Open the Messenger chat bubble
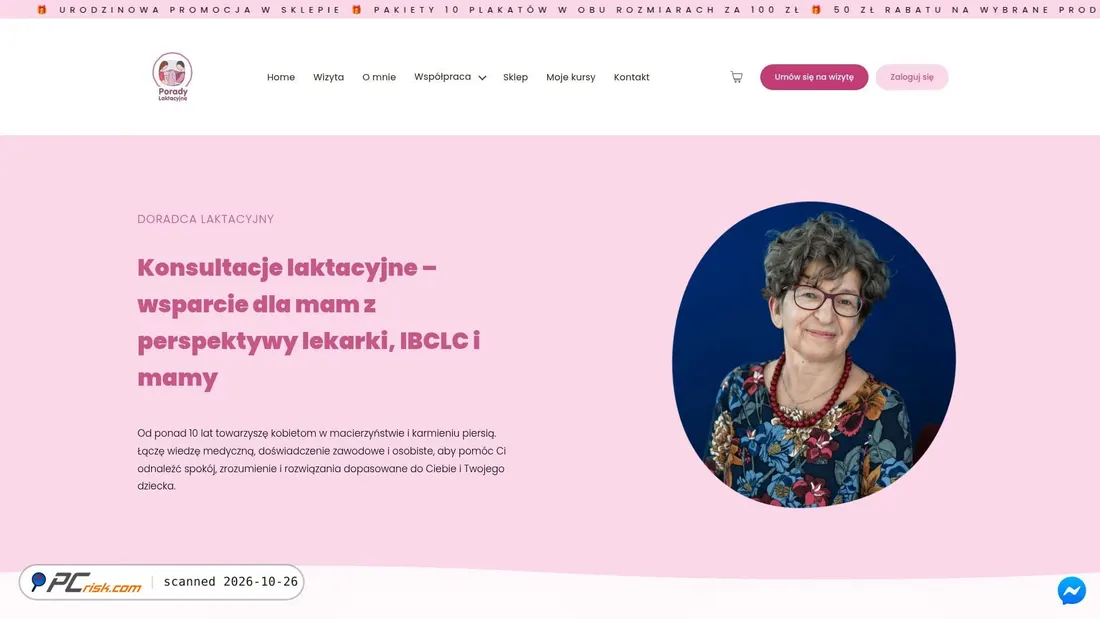Screen dimensions: 1100x619 1071,590
